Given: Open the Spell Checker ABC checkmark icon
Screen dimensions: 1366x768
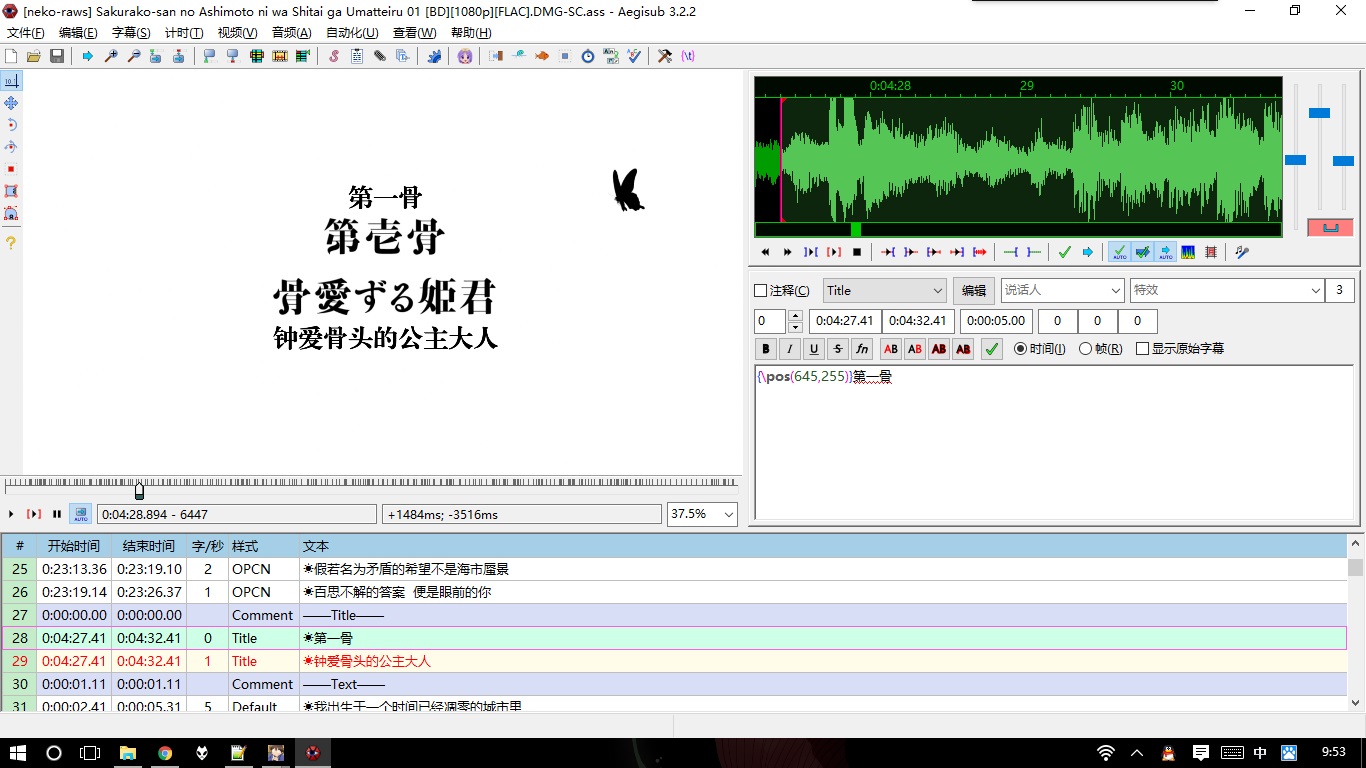Looking at the screenshot, I should tap(634, 56).
